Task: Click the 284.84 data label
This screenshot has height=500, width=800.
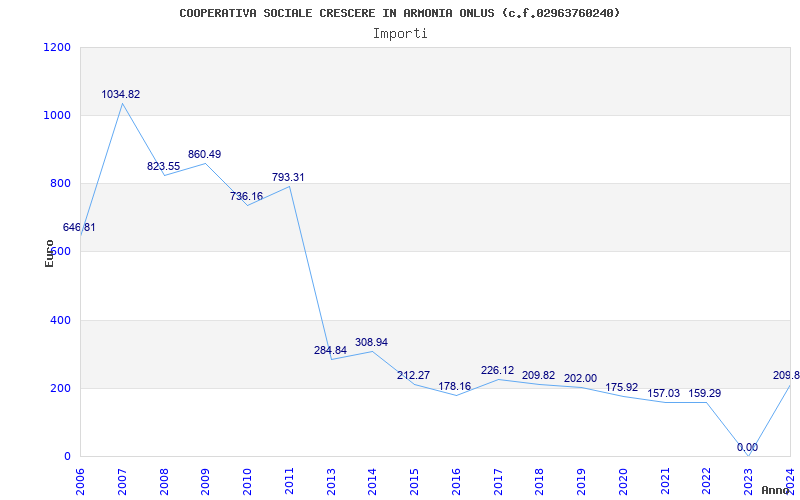Action: 330,351
